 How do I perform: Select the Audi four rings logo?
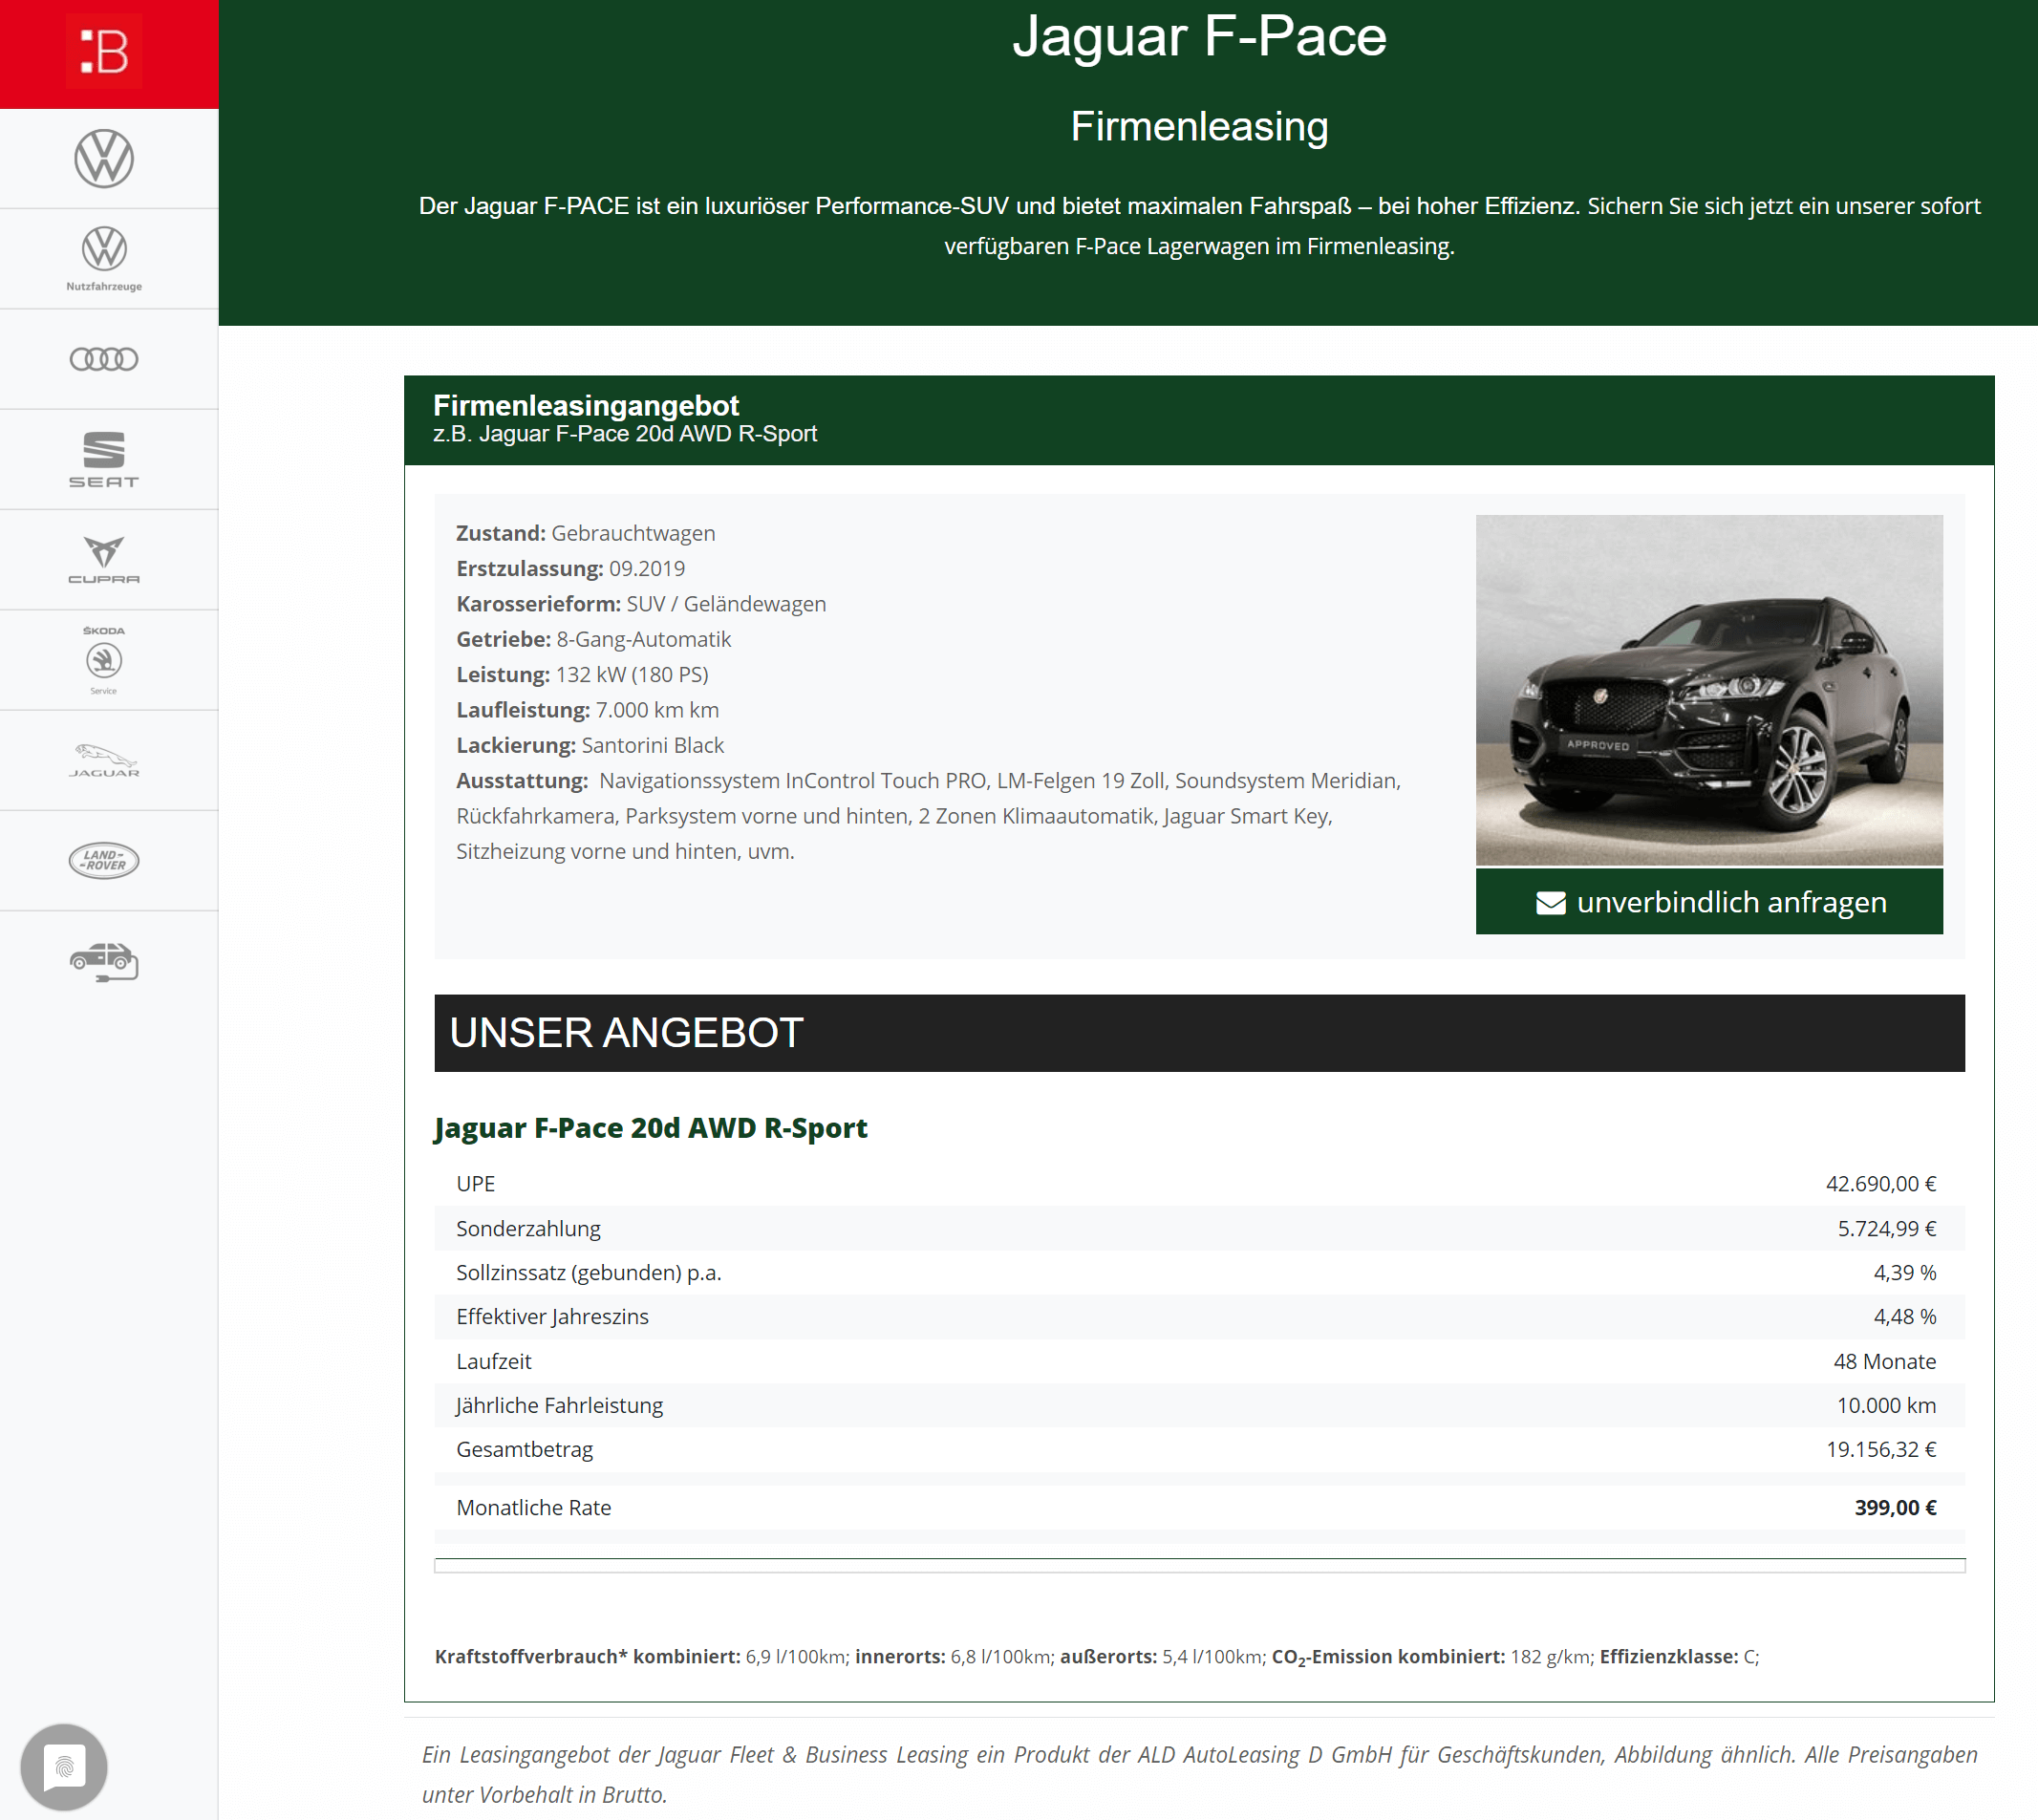click(104, 359)
